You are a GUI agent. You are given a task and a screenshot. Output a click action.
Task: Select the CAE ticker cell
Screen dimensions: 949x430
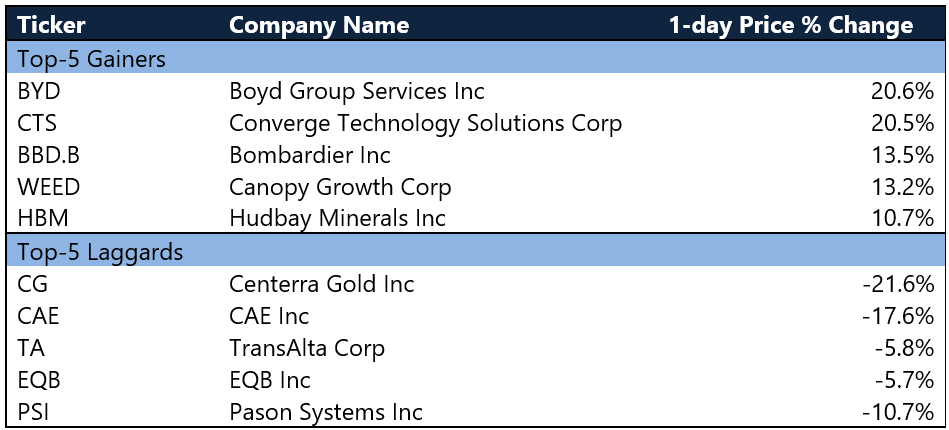pyautogui.click(x=38, y=316)
